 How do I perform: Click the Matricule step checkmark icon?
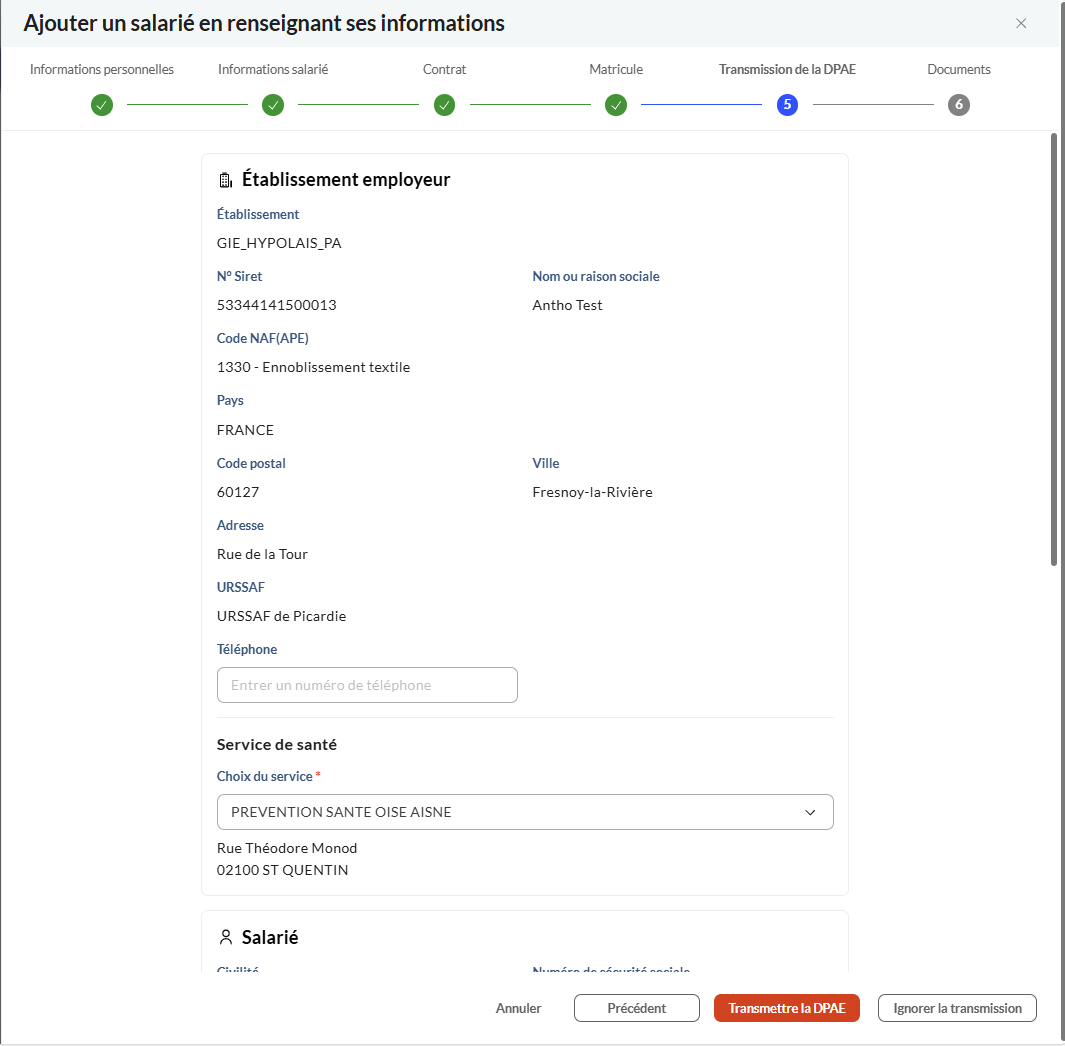616,105
